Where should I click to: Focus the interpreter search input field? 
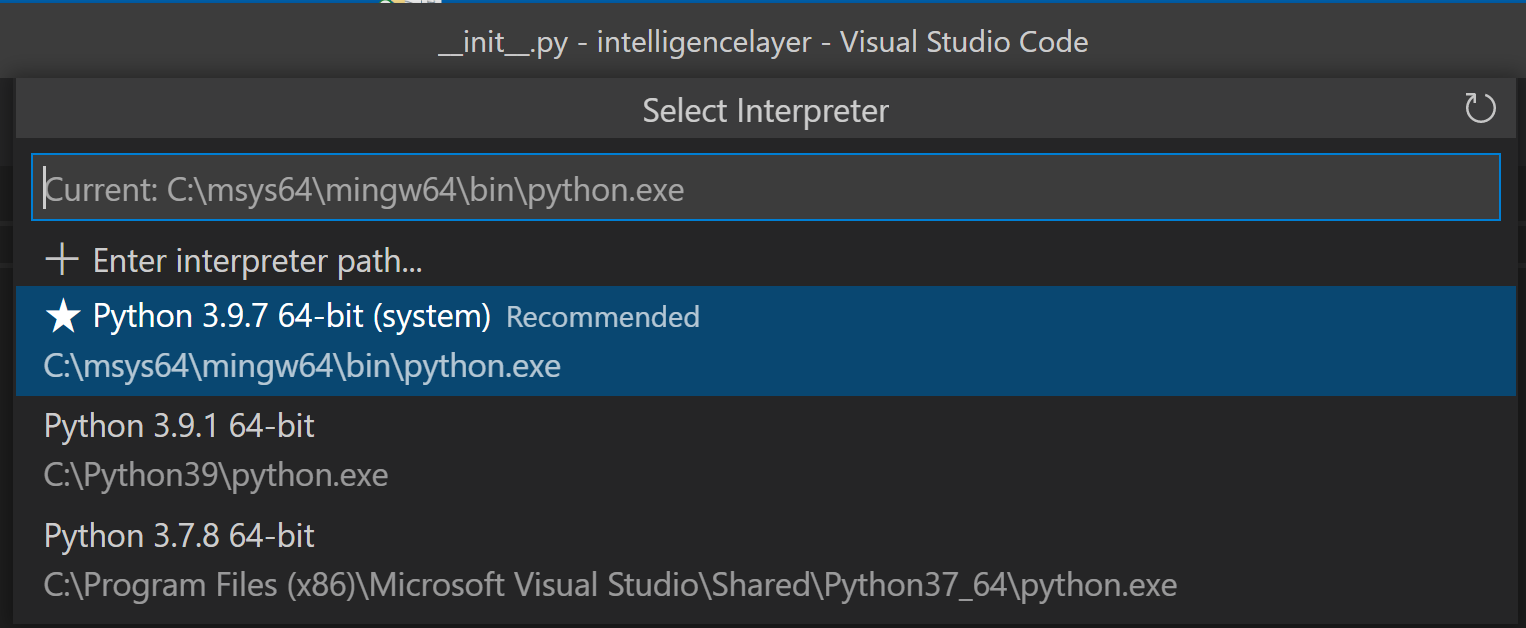[x=766, y=187]
